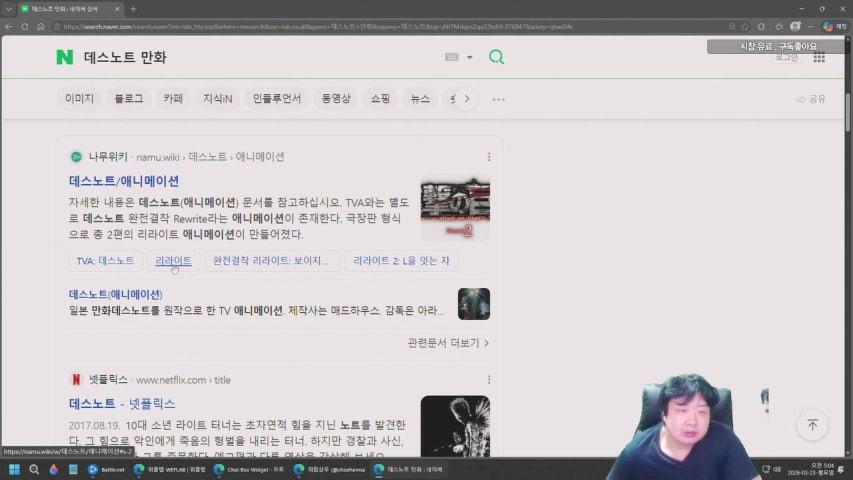Open the Naver apps grid icon
Screen dimensions: 853x480
tap(819, 58)
